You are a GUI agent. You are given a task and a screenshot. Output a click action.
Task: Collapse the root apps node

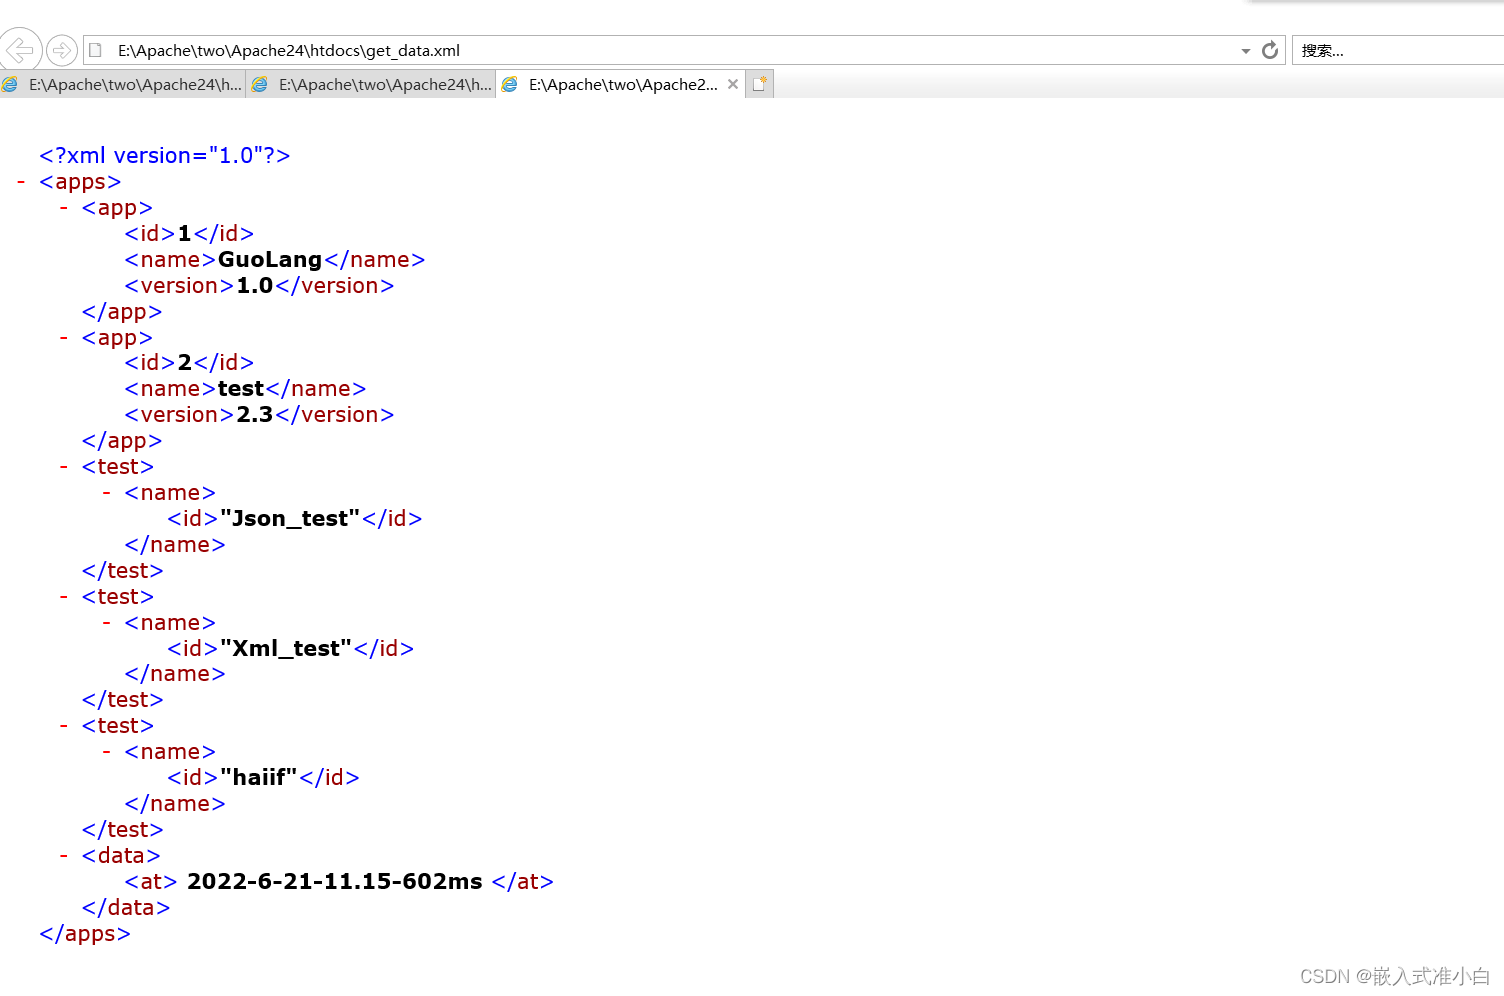(21, 182)
